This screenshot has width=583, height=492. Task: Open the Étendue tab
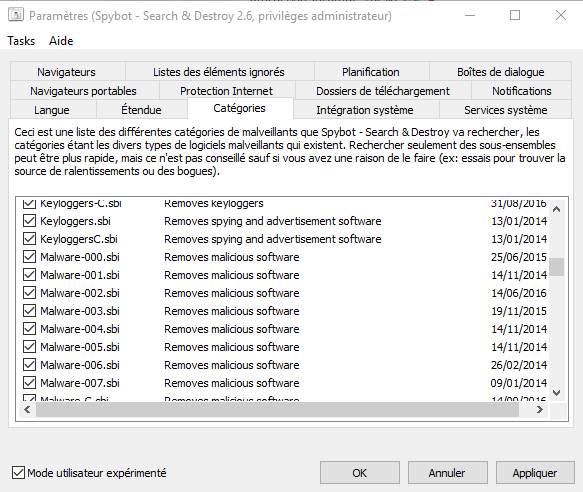tap(141, 110)
